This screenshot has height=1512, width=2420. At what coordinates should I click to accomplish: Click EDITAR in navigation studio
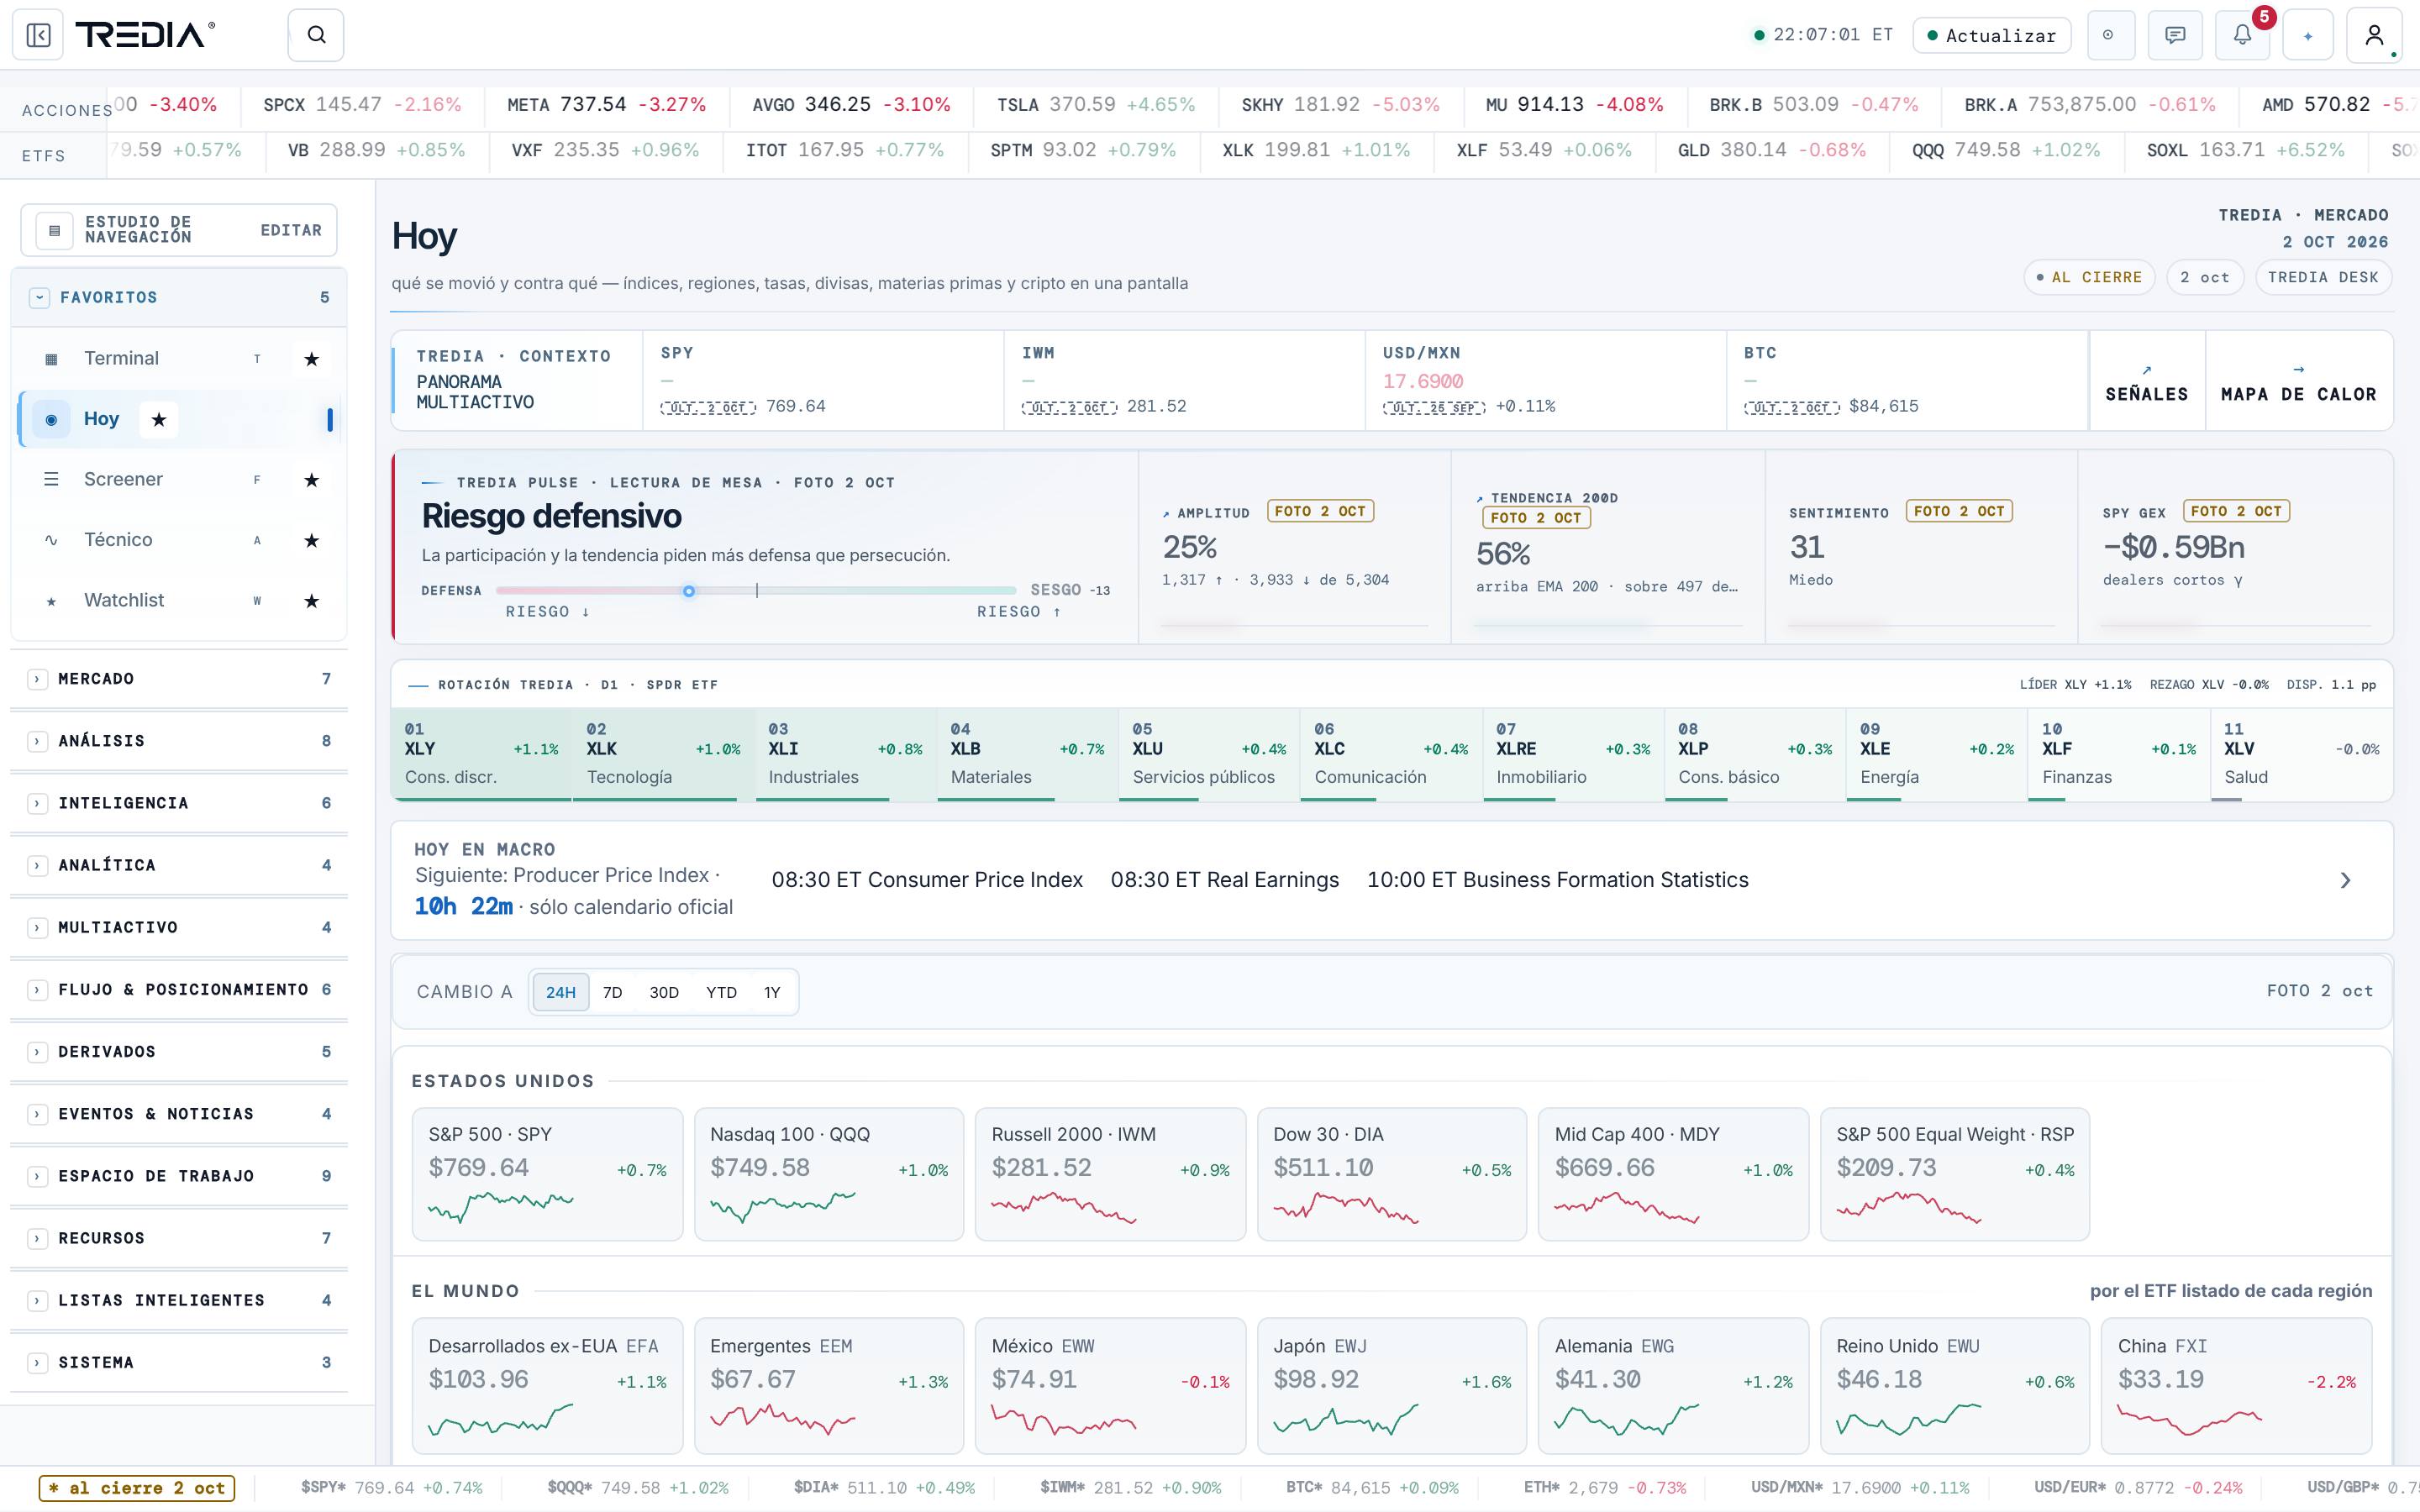tap(291, 230)
